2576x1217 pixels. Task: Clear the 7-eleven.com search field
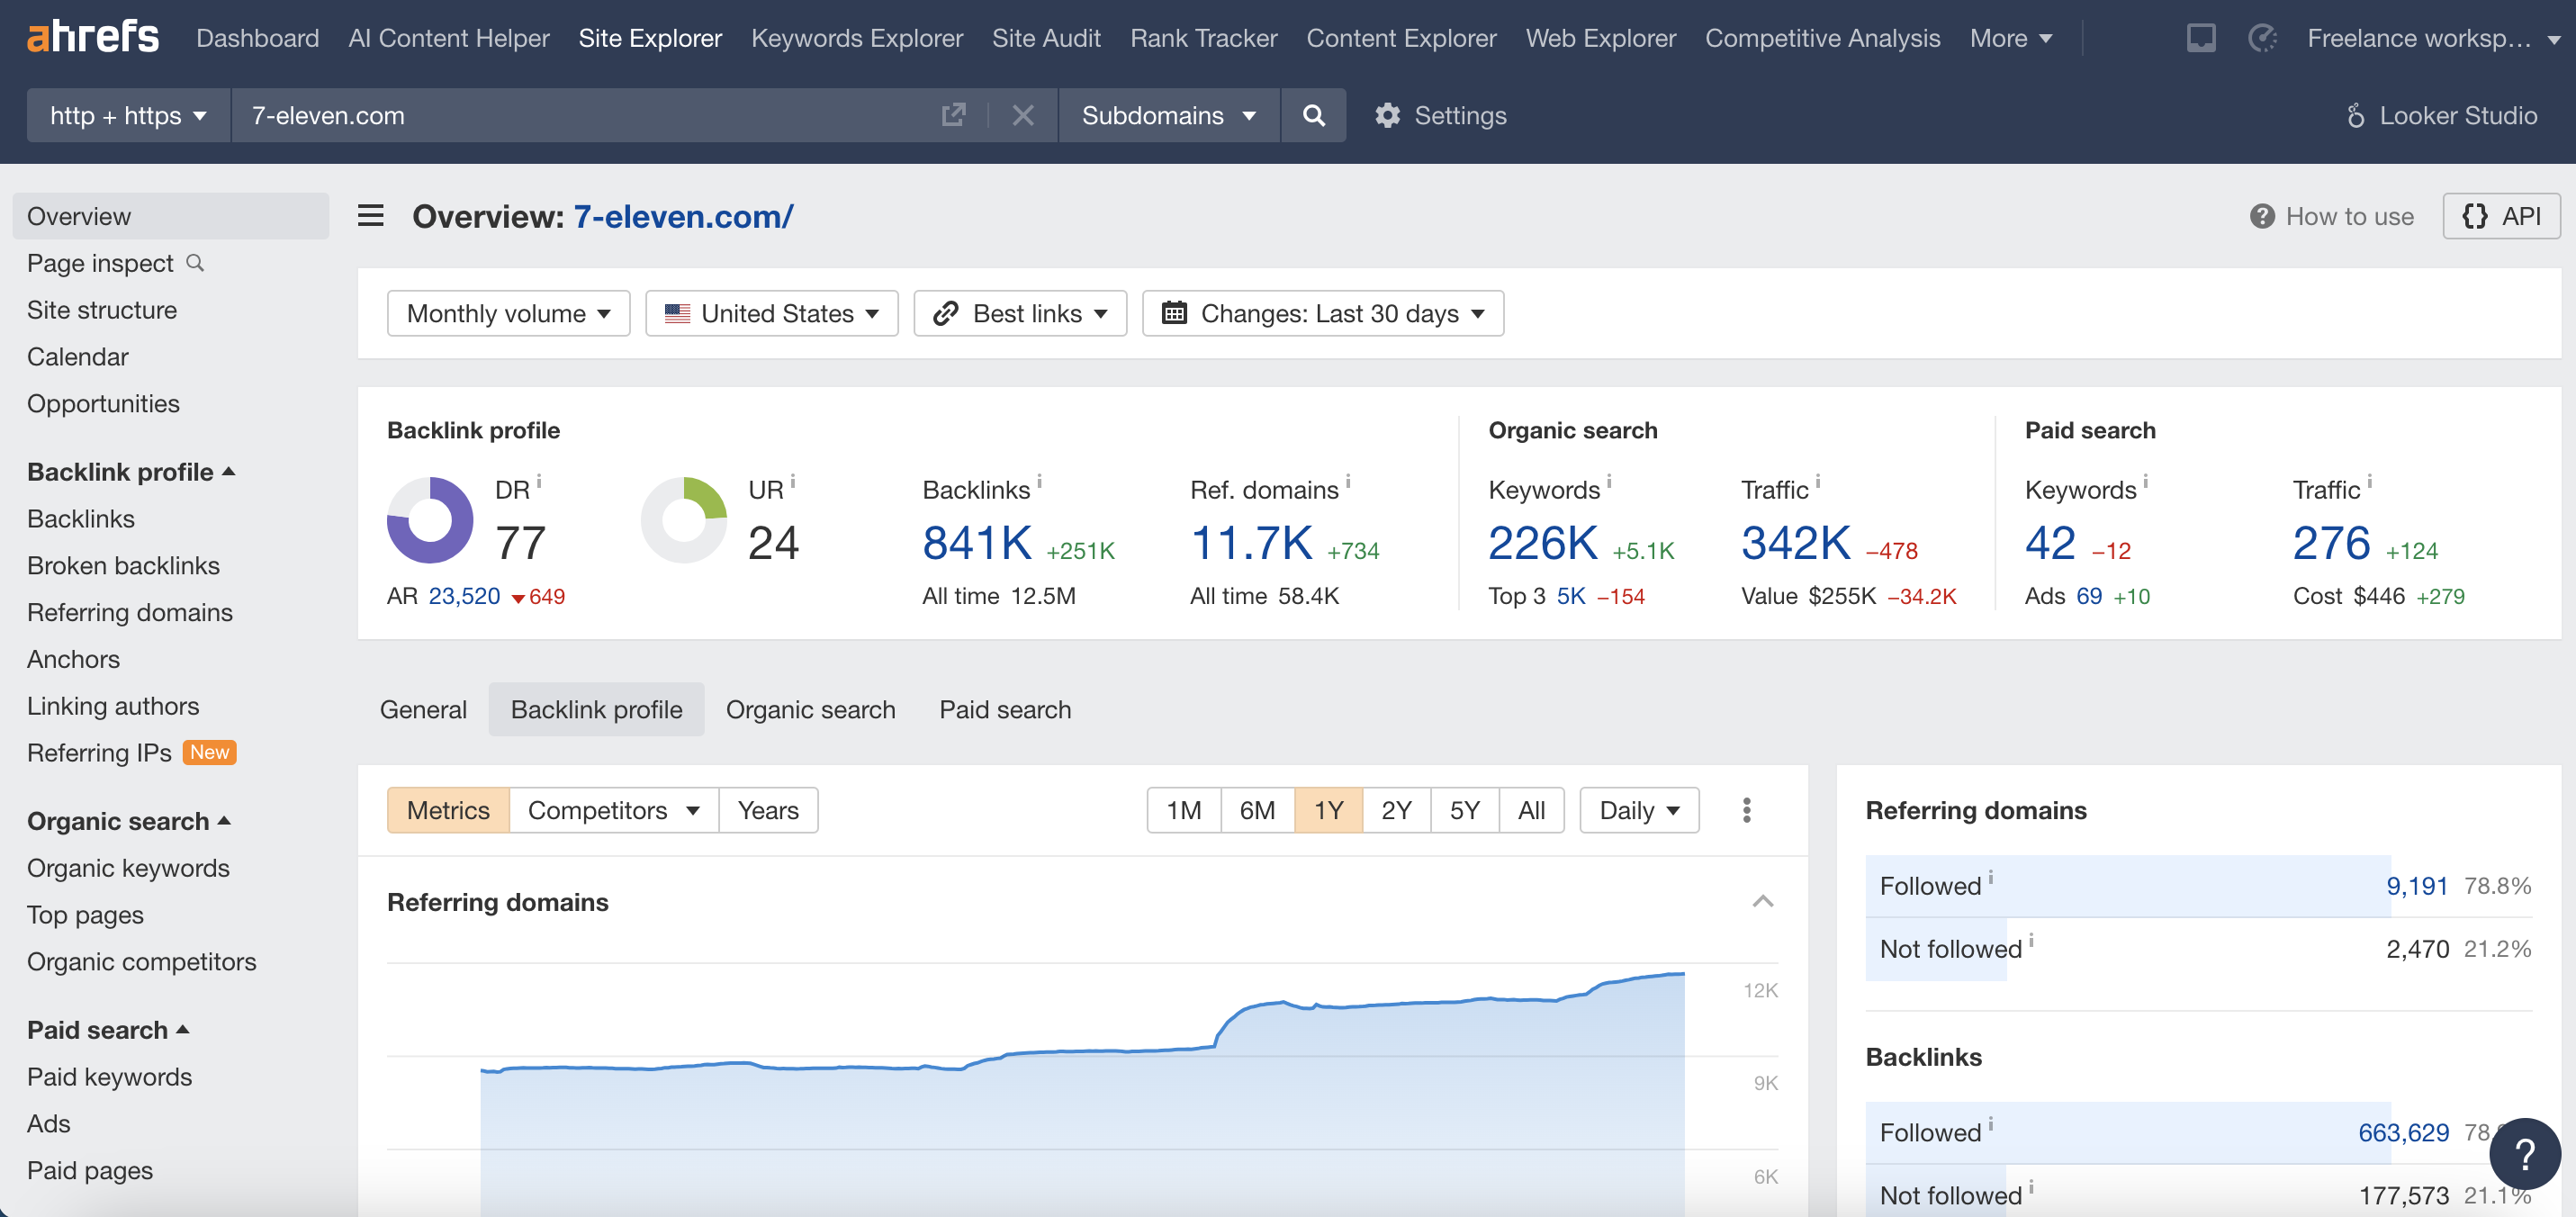[1022, 115]
